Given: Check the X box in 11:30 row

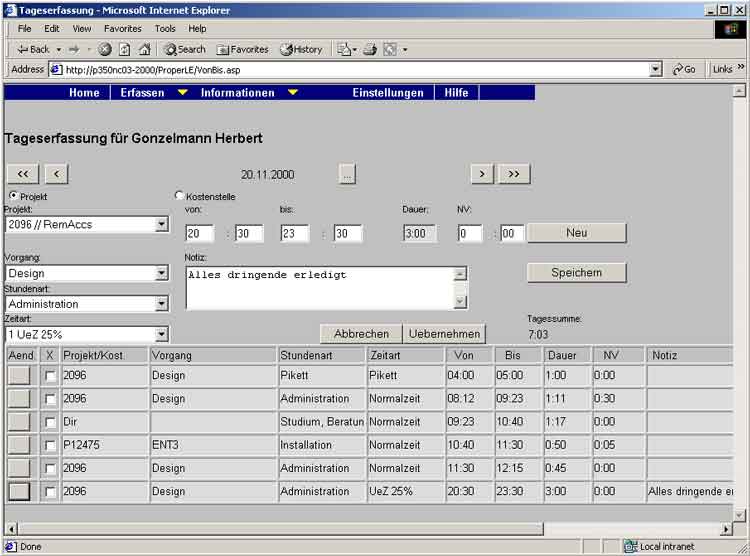Looking at the screenshot, I should pyautogui.click(x=50, y=468).
